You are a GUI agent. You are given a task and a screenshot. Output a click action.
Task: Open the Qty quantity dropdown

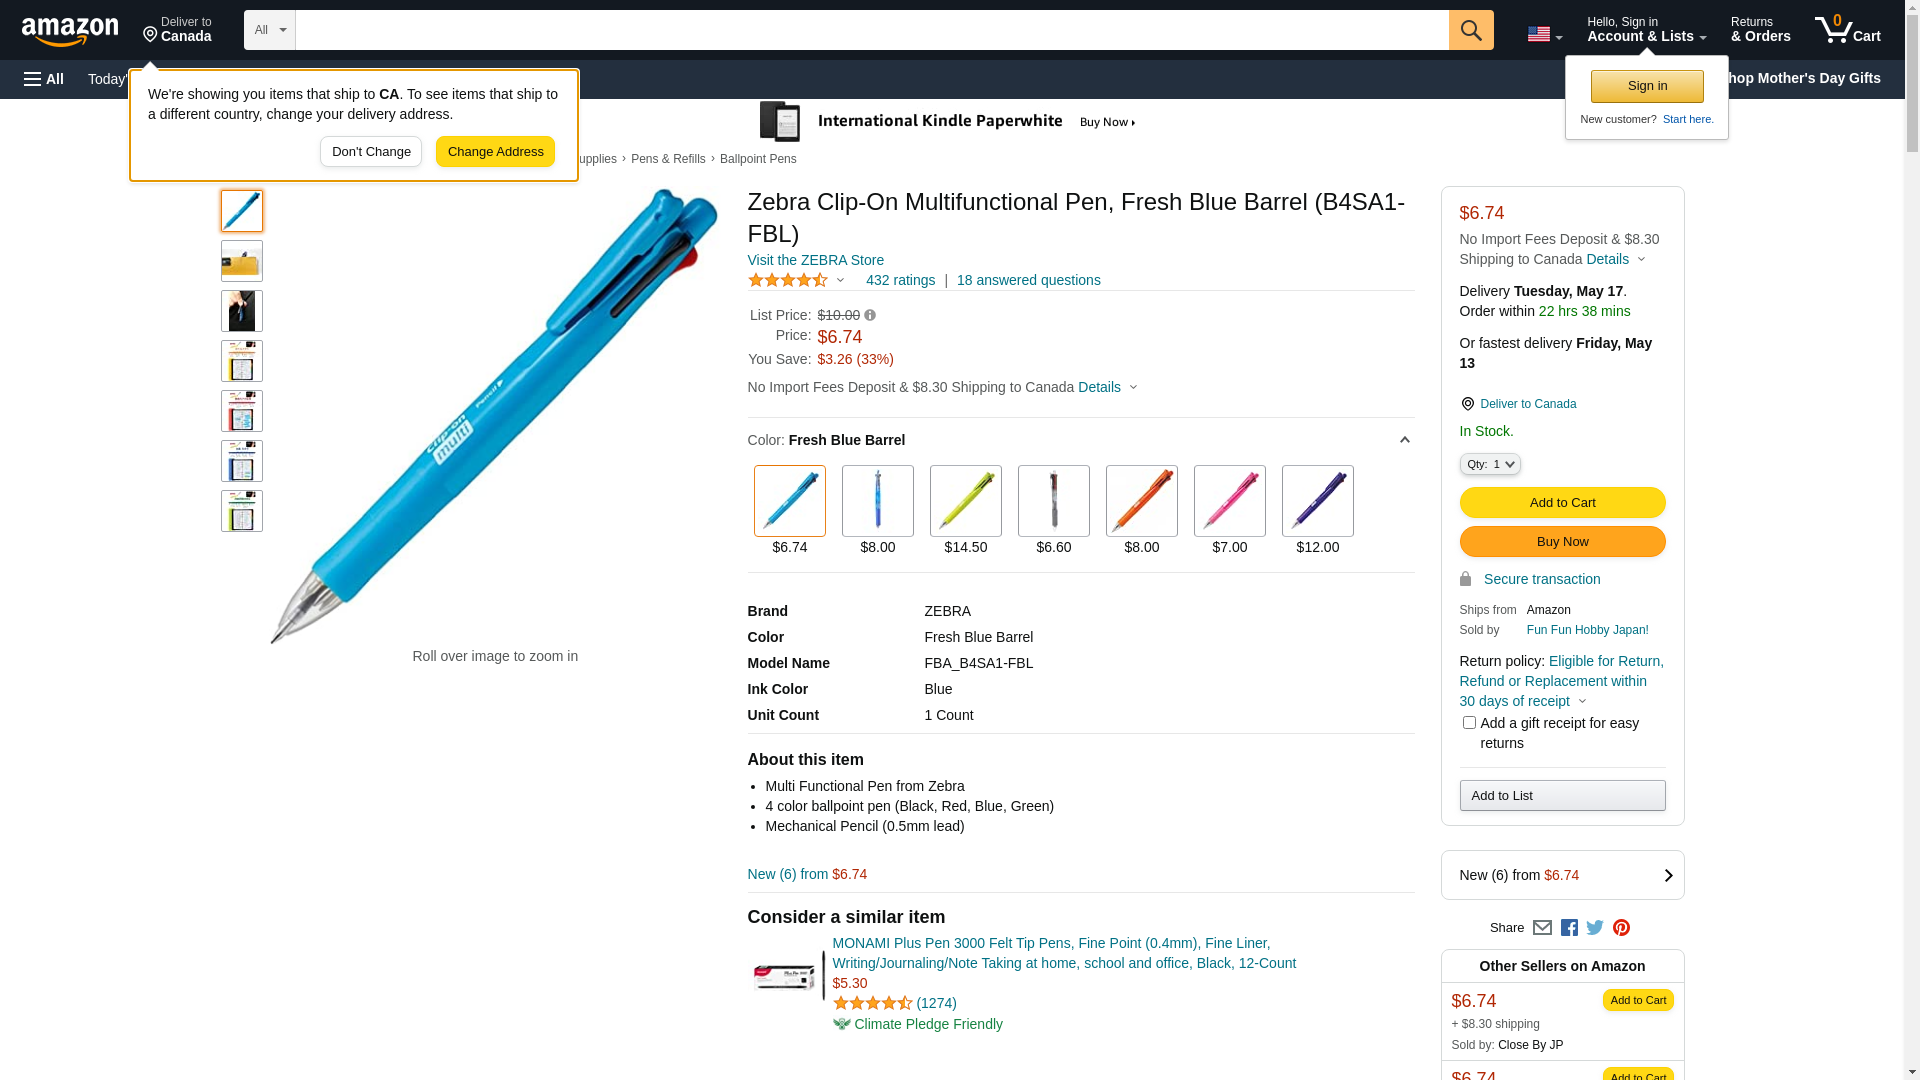tap(1490, 464)
